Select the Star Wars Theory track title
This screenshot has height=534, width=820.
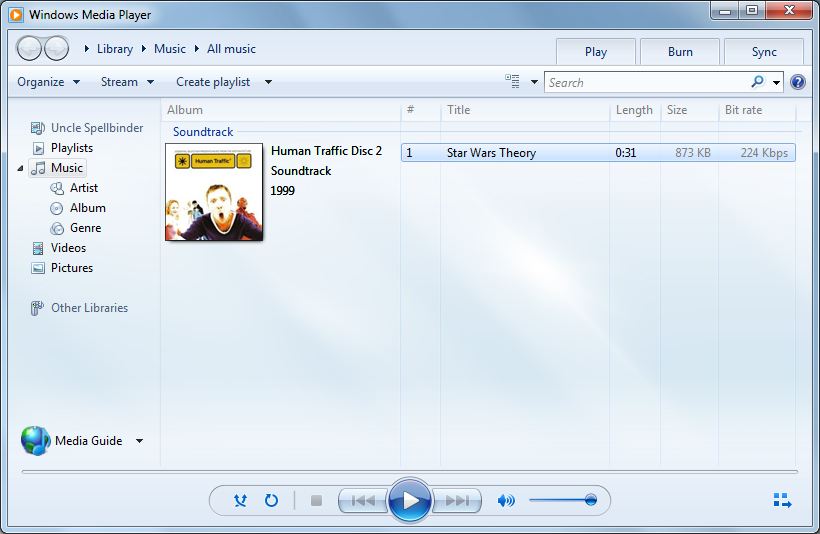click(x=491, y=153)
